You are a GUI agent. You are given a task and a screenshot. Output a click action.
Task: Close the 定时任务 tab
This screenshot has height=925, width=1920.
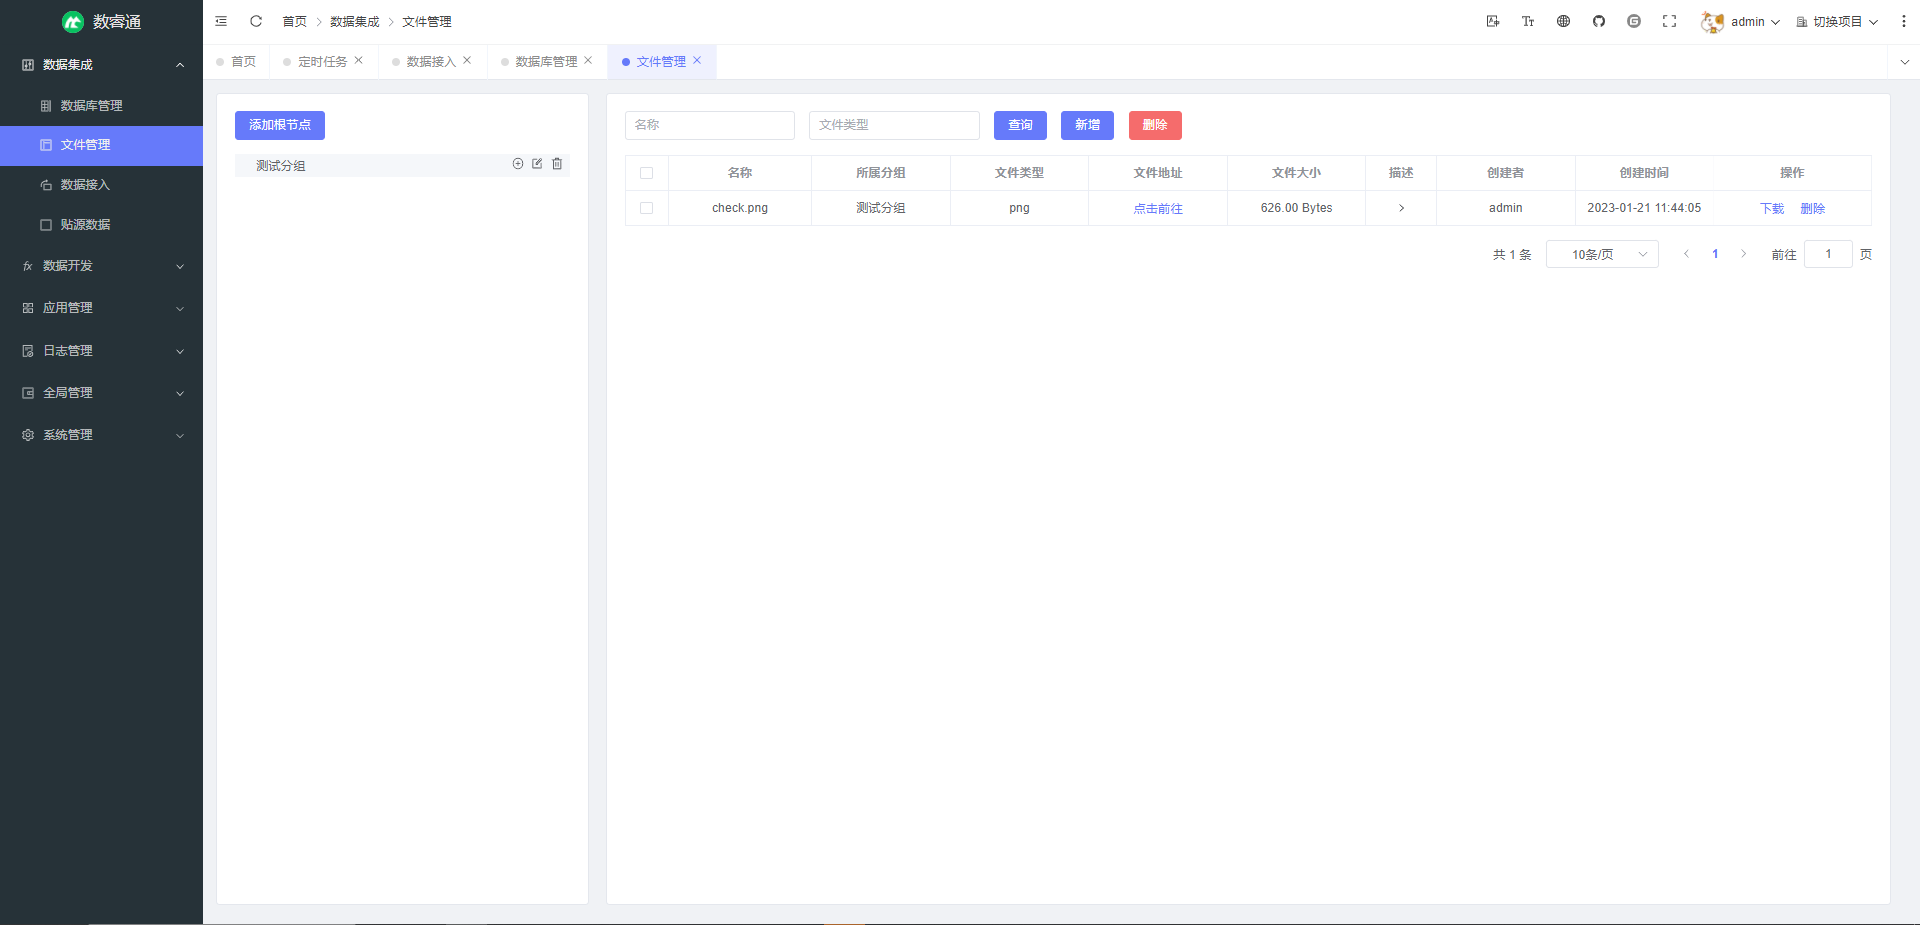click(x=358, y=60)
